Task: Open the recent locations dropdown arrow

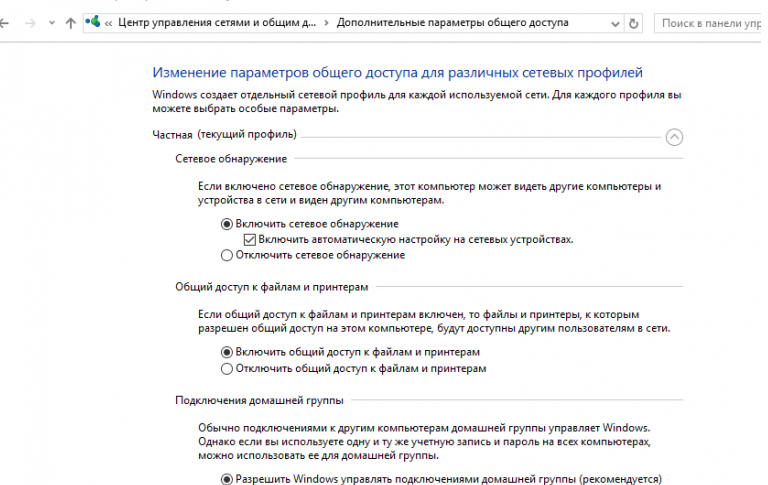Action: tap(50, 22)
